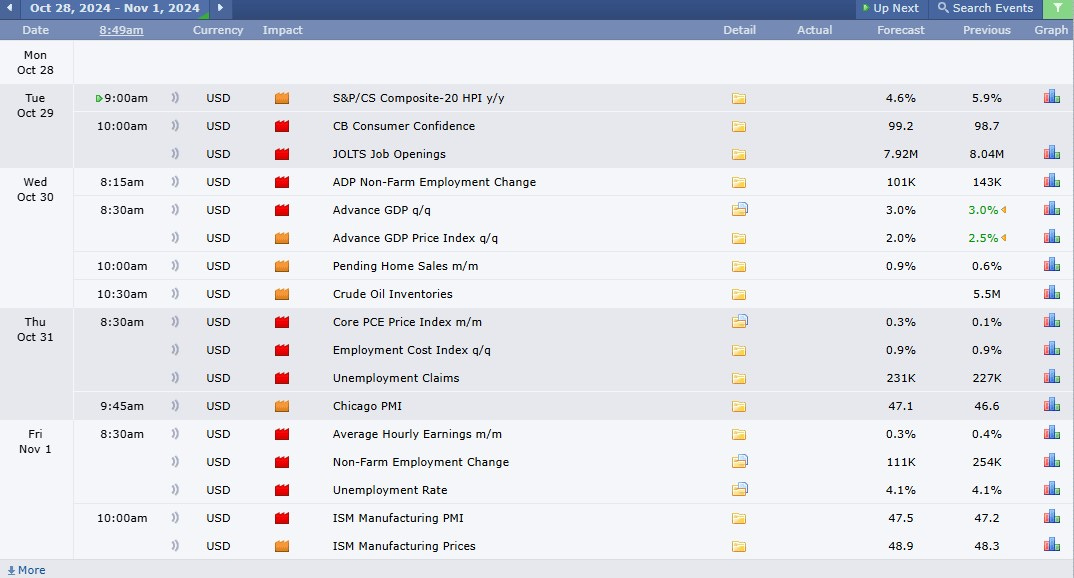Show graph for S&P/CS Composite-20 HPI
This screenshot has height=578, width=1074.
tap(1051, 97)
